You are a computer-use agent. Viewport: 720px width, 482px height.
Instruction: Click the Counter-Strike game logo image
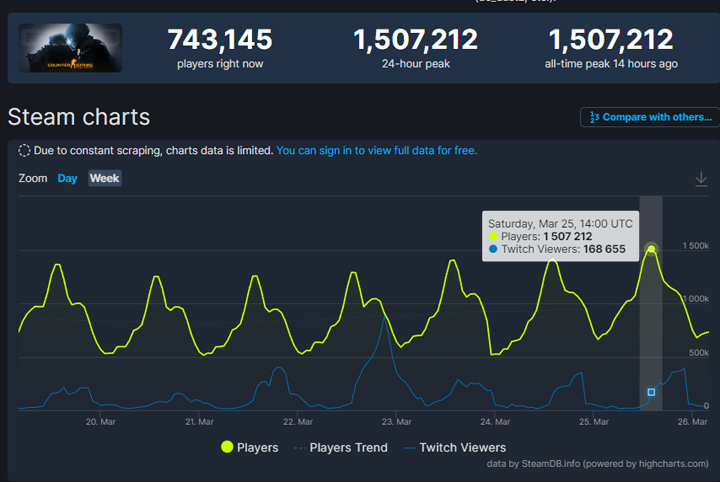(x=70, y=48)
